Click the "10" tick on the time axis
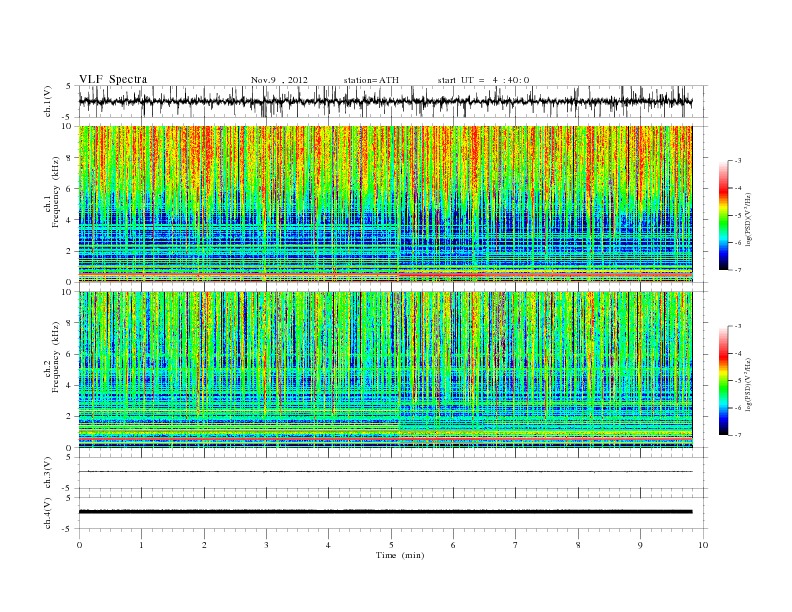 [703, 545]
